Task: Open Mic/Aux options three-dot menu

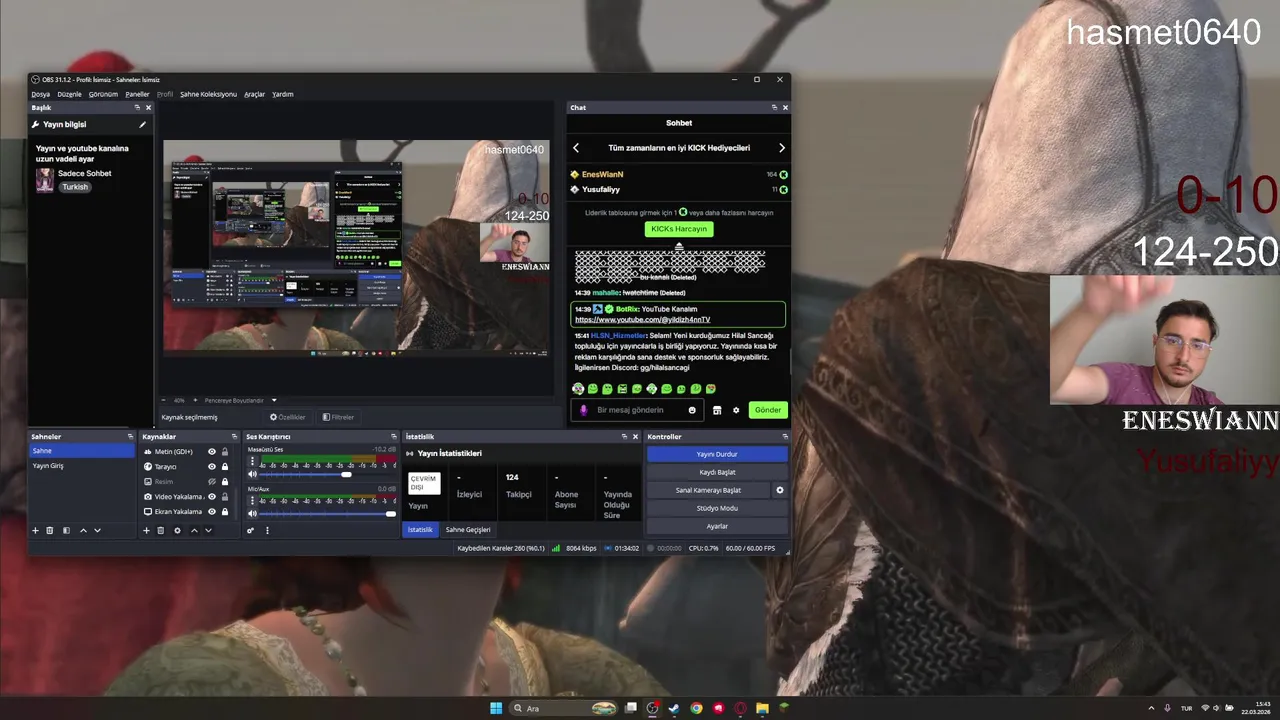Action: tap(252, 500)
